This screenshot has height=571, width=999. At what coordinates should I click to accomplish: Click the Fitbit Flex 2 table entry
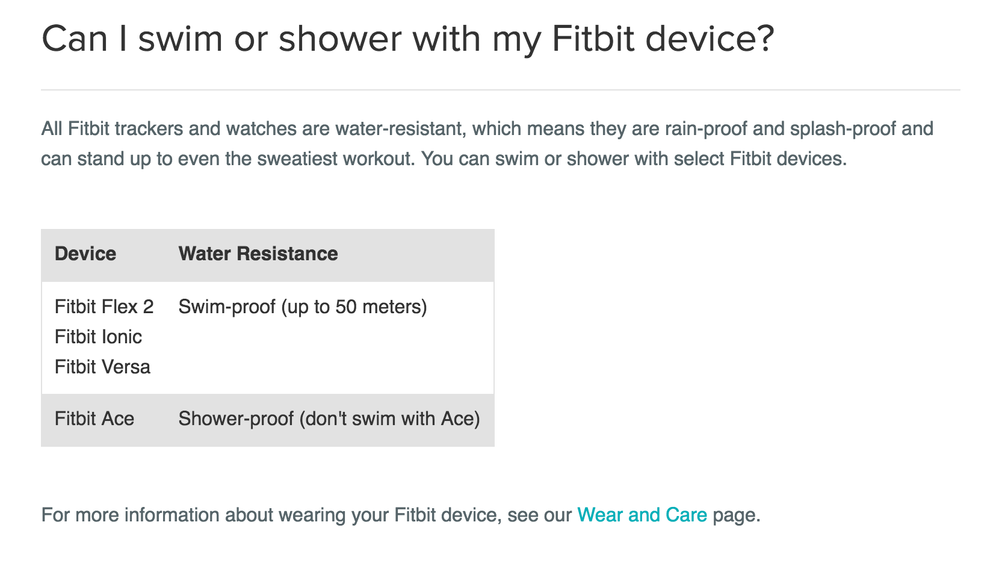tap(104, 307)
